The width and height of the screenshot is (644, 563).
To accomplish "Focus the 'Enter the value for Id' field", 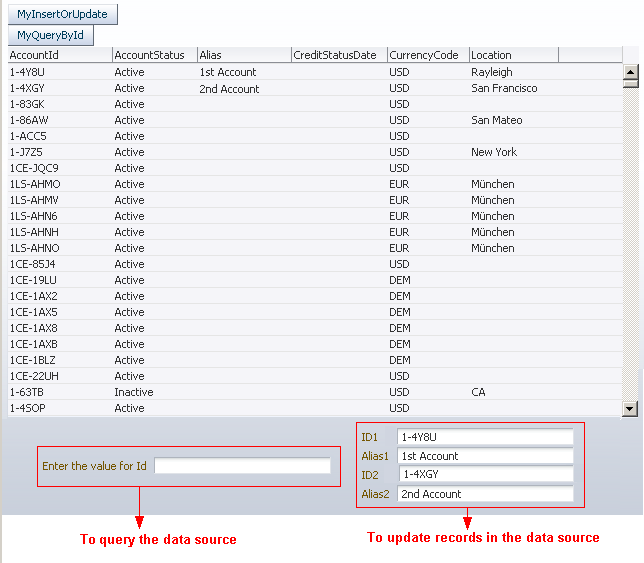I will pyautogui.click(x=242, y=466).
